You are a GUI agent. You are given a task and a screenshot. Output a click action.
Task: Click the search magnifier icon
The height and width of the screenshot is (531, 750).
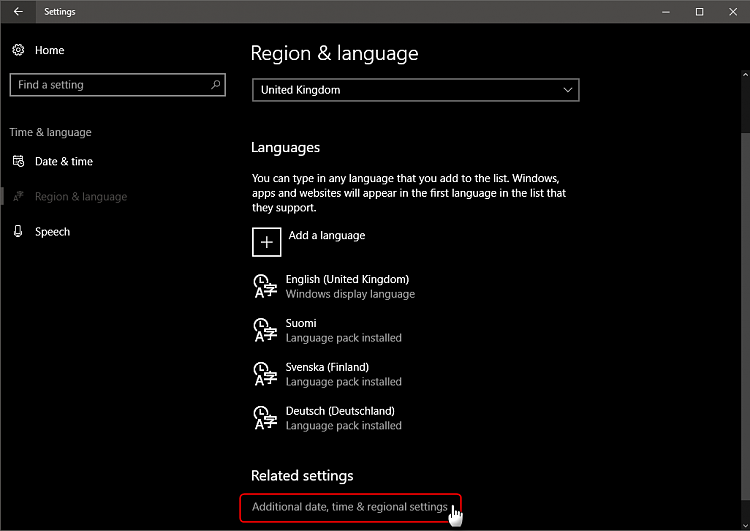tap(216, 85)
